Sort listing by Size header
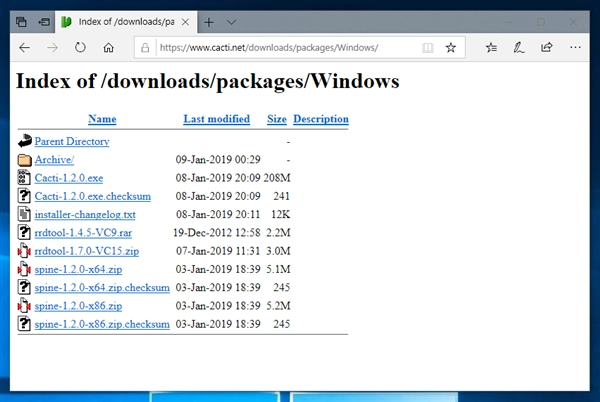Screen dimensions: 600x402 click(277, 119)
